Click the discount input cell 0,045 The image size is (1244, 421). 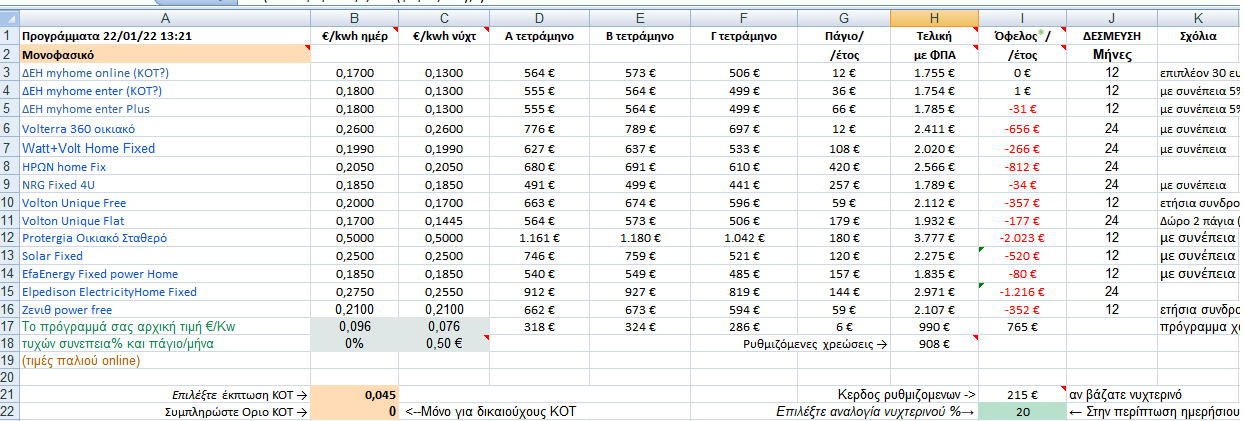click(x=355, y=394)
